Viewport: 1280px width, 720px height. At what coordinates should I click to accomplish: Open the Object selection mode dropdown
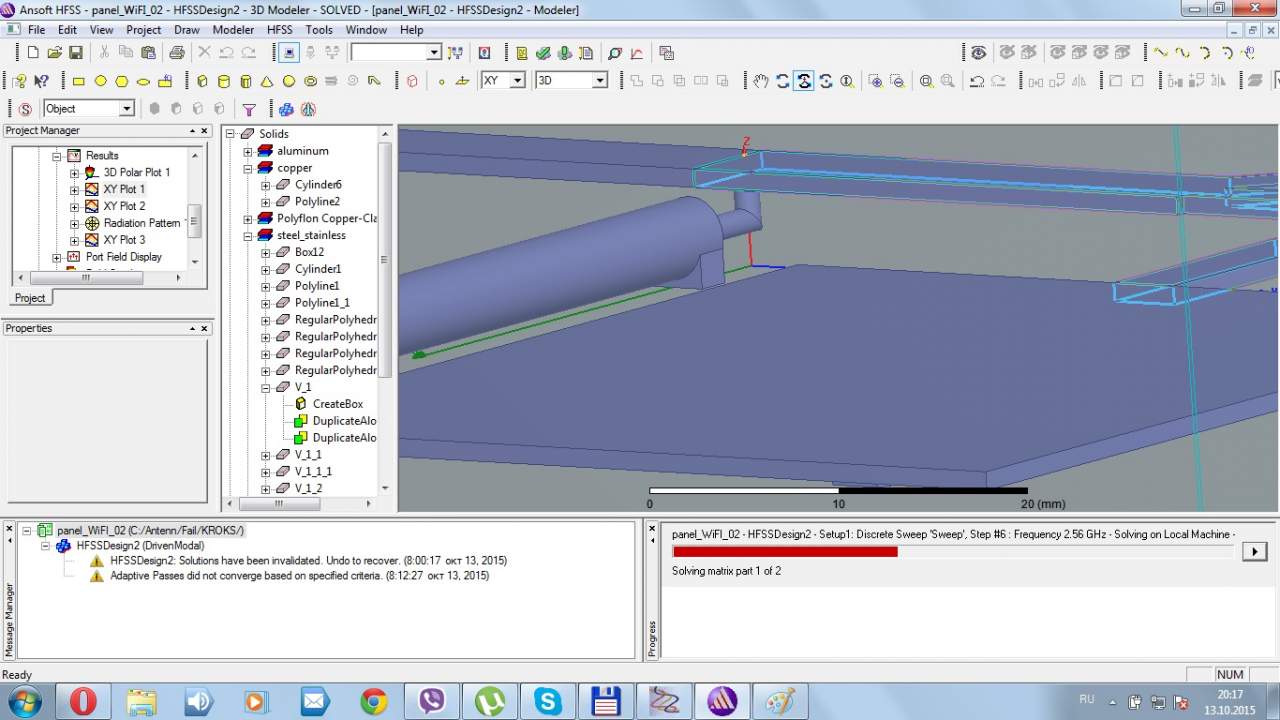126,109
